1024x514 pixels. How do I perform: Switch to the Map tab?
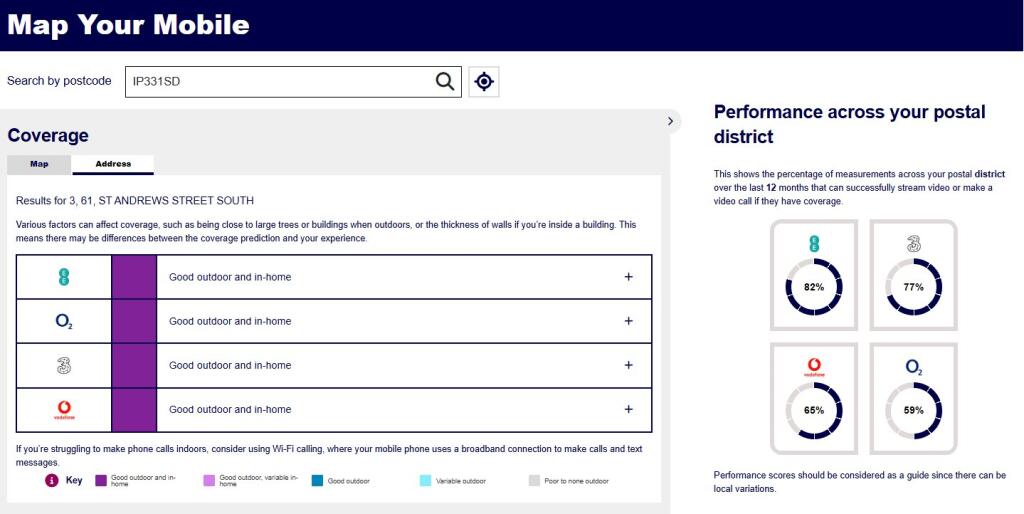(39, 164)
